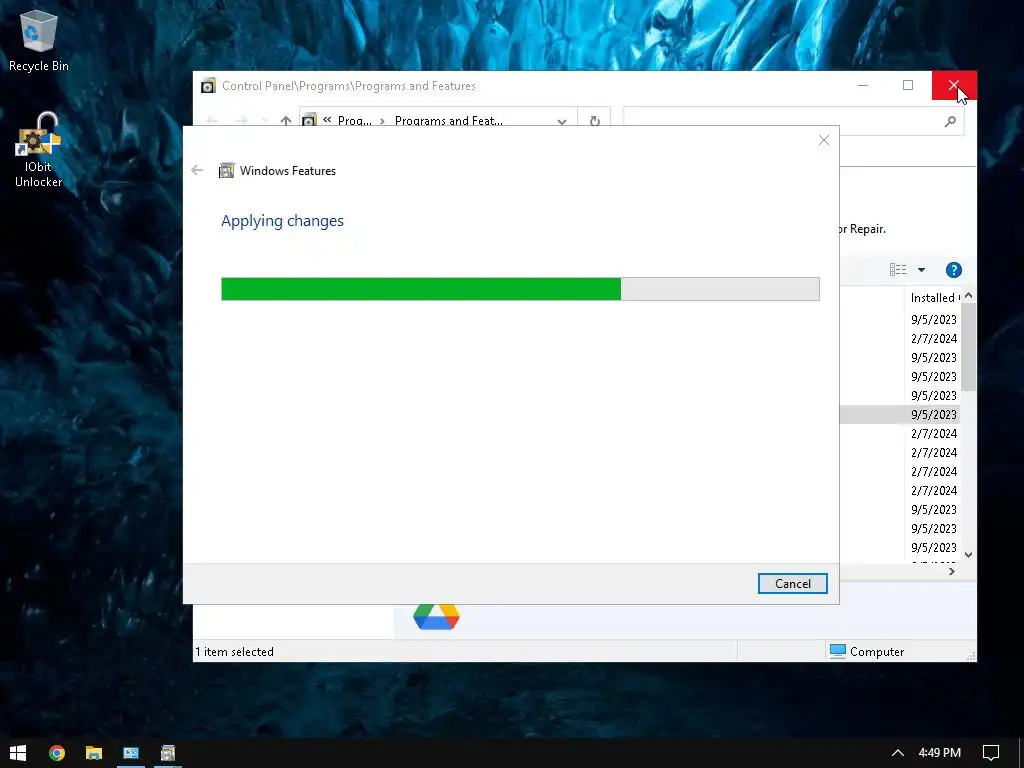Click the Google Drive icon in details pane
Screen dimensions: 1024x768
[436, 616]
